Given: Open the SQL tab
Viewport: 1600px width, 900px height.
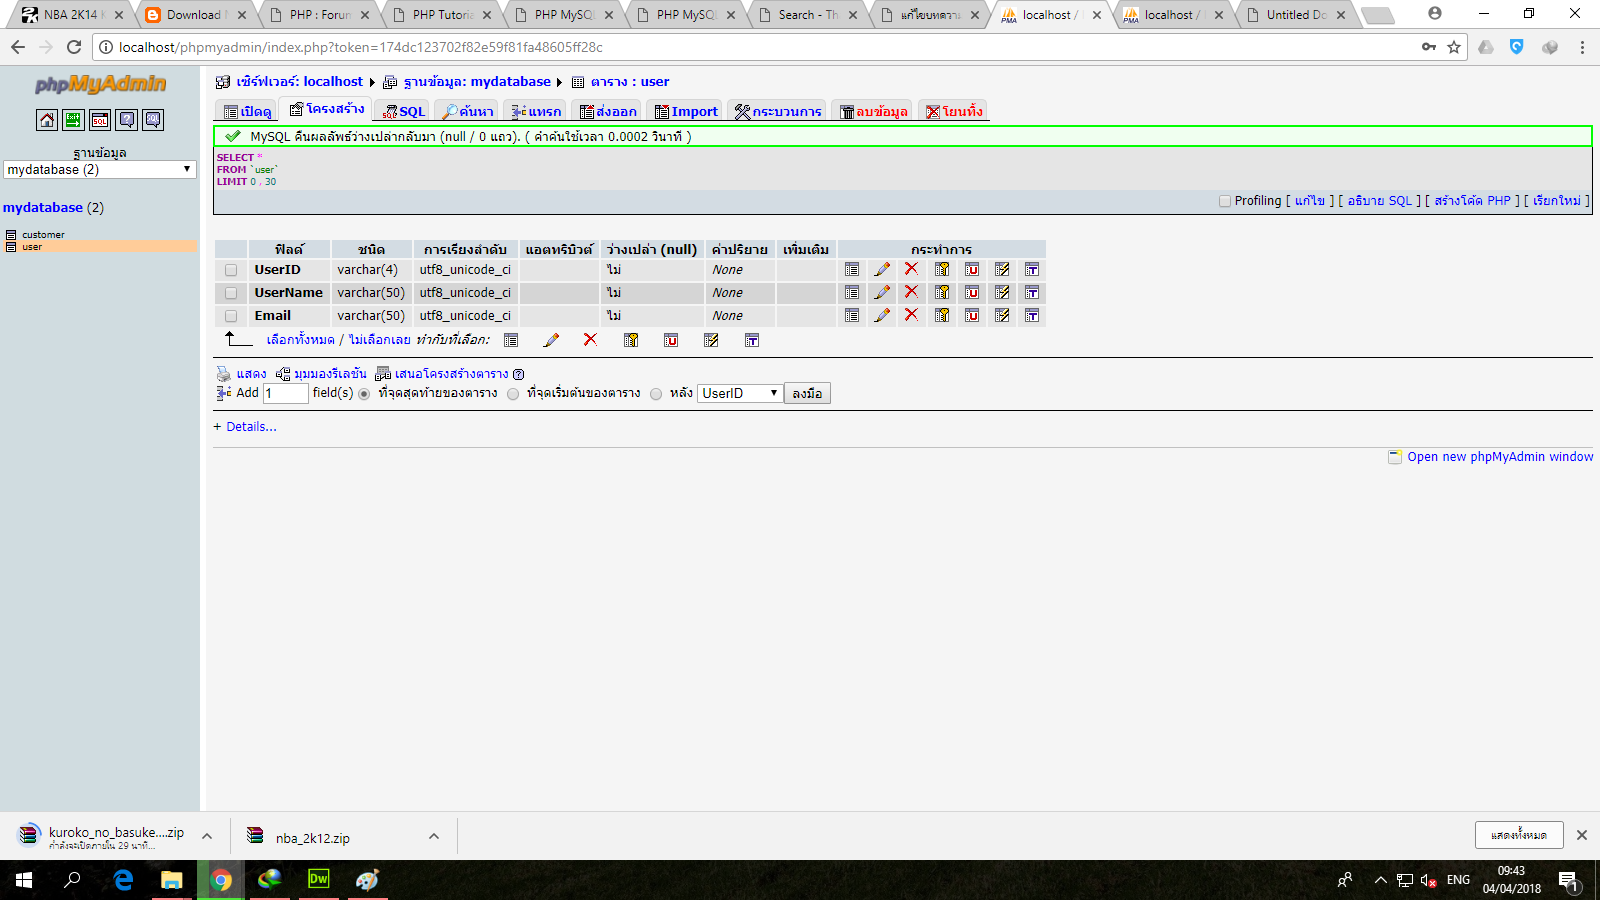Looking at the screenshot, I should [x=404, y=111].
